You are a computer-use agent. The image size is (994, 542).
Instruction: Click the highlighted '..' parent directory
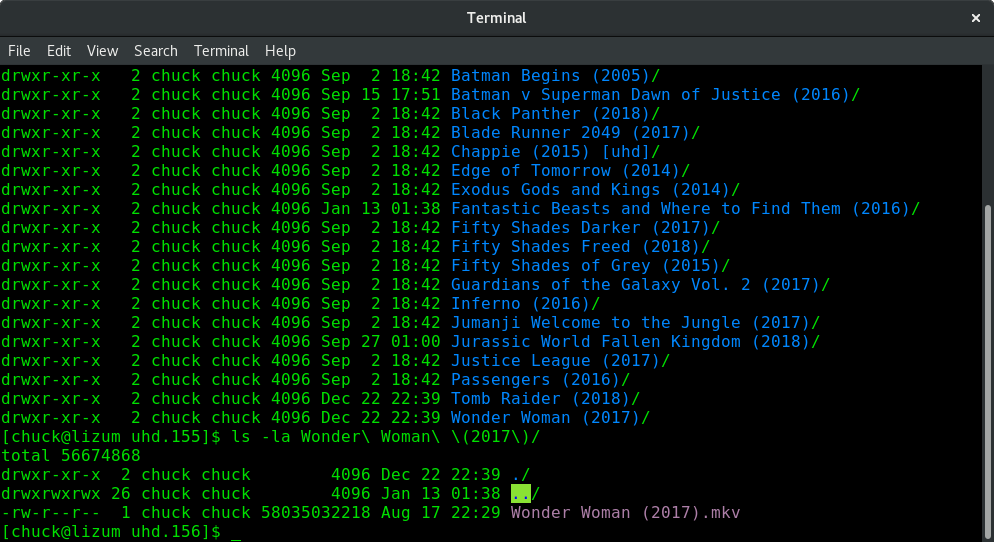(520, 494)
